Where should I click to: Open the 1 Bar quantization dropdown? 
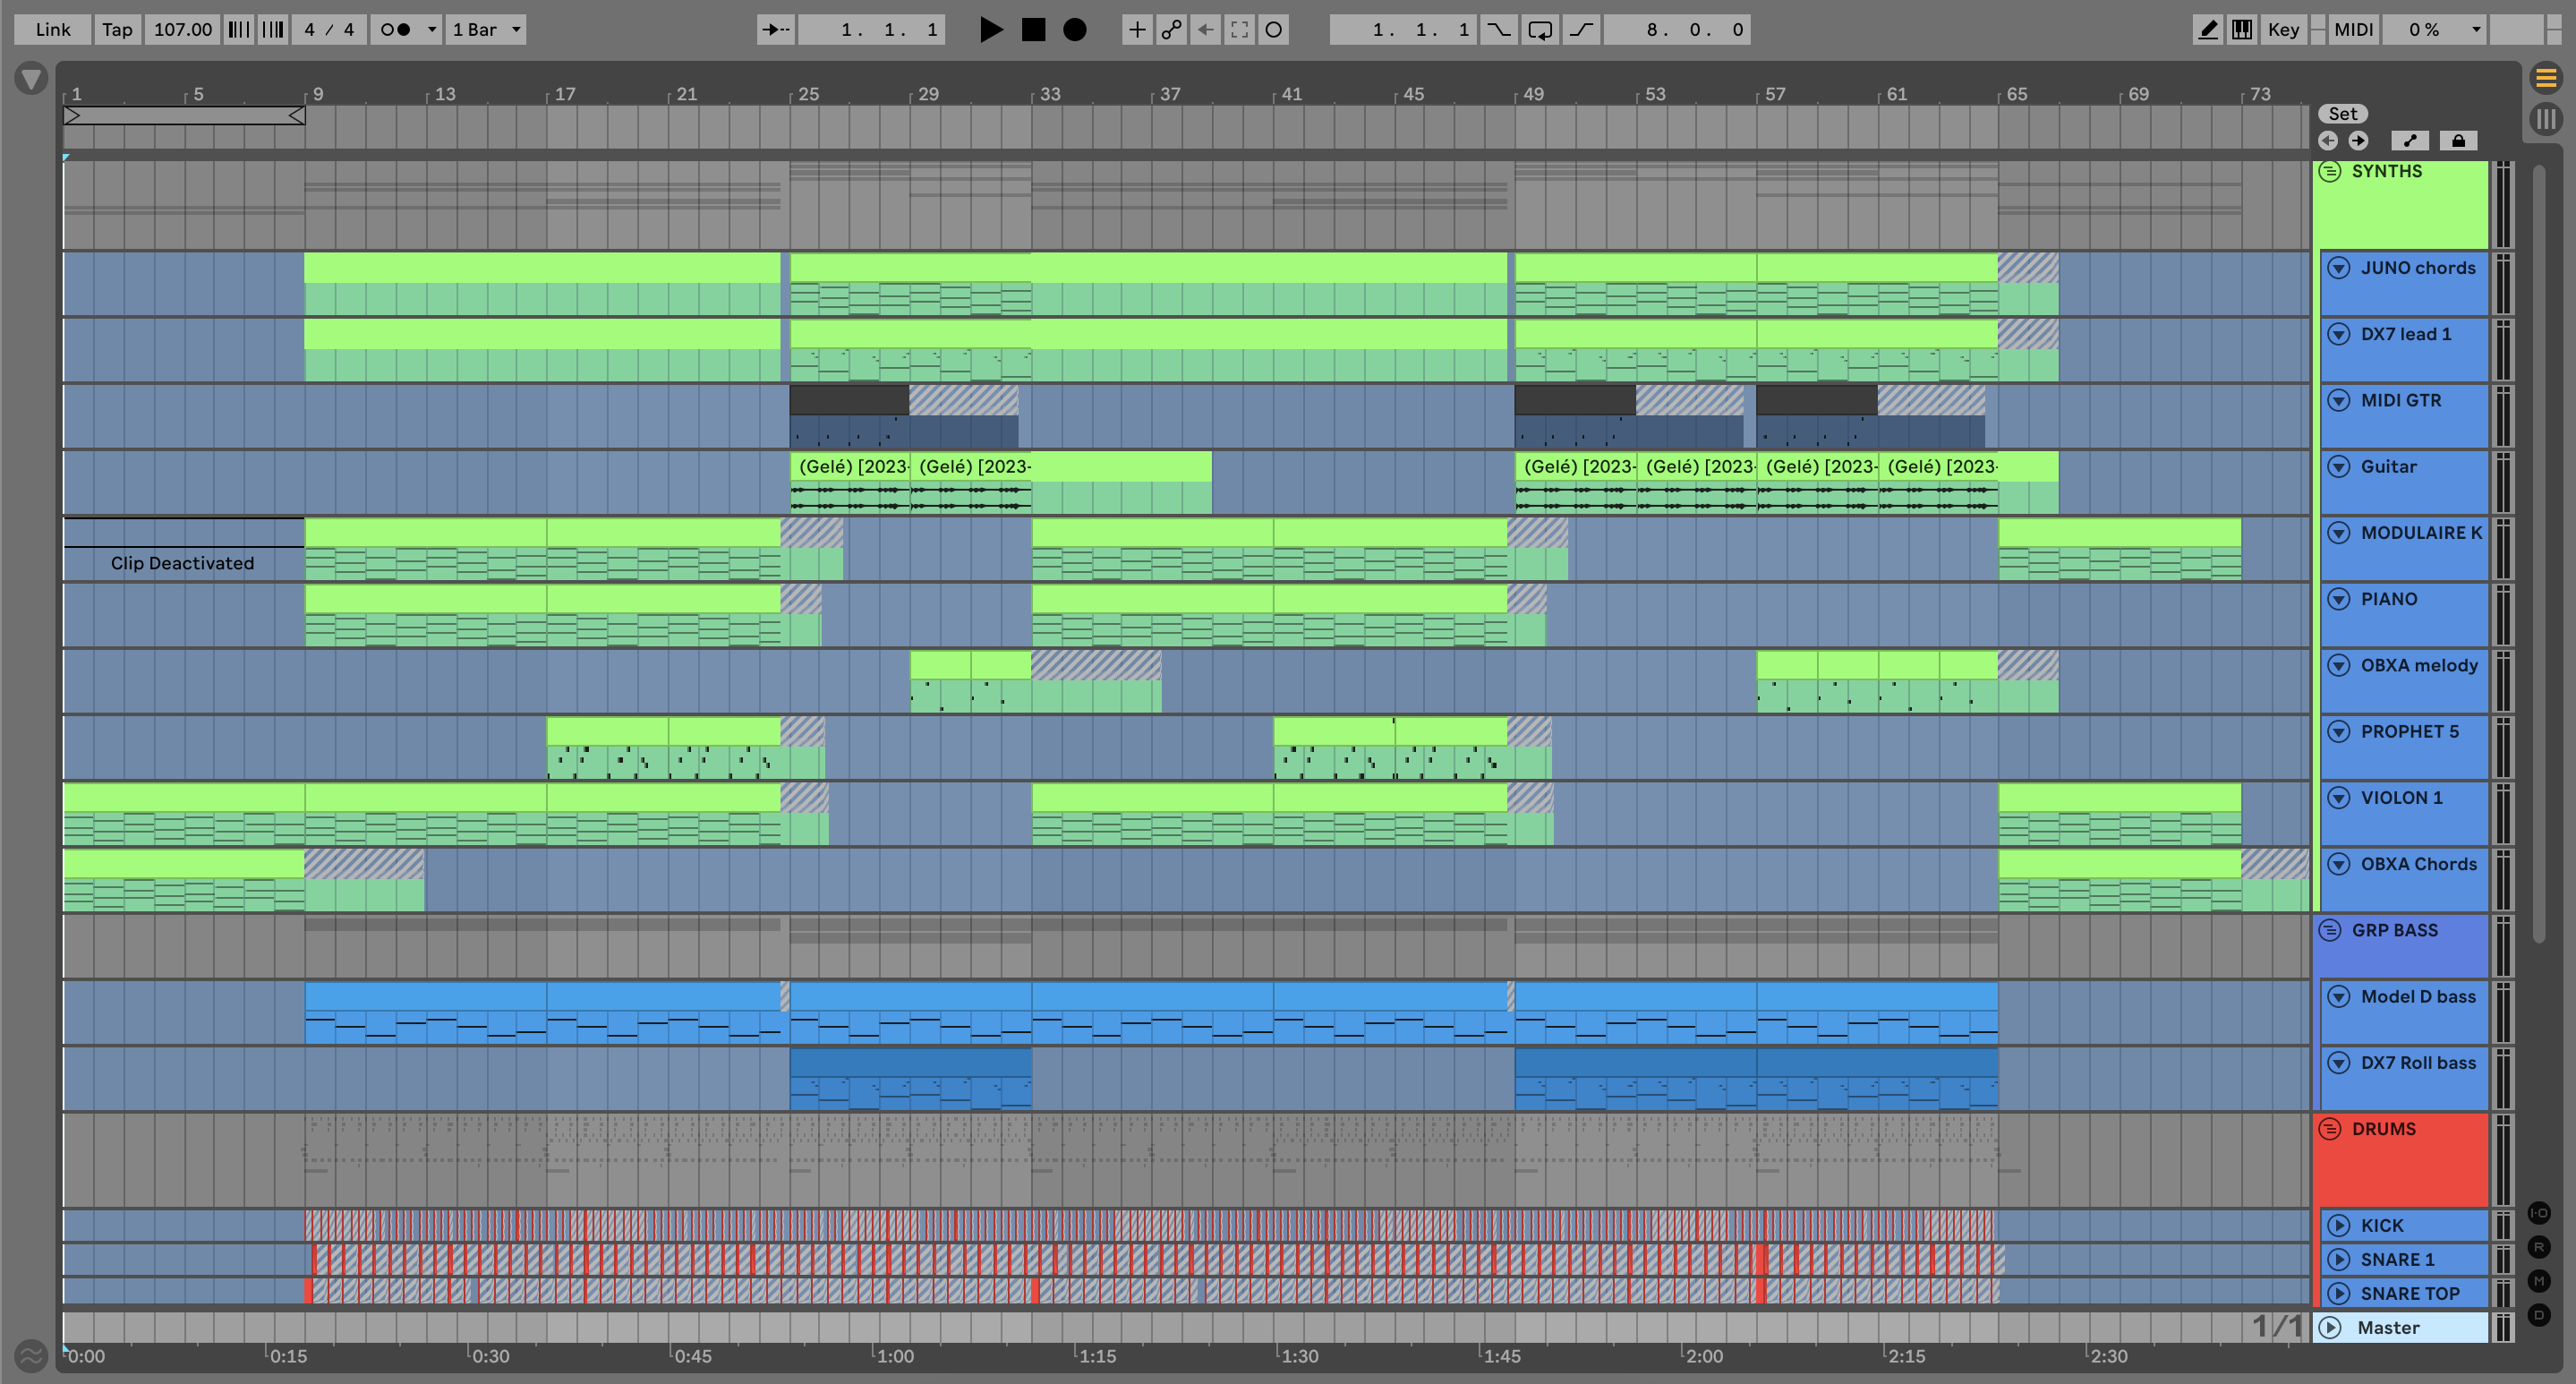pos(486,30)
